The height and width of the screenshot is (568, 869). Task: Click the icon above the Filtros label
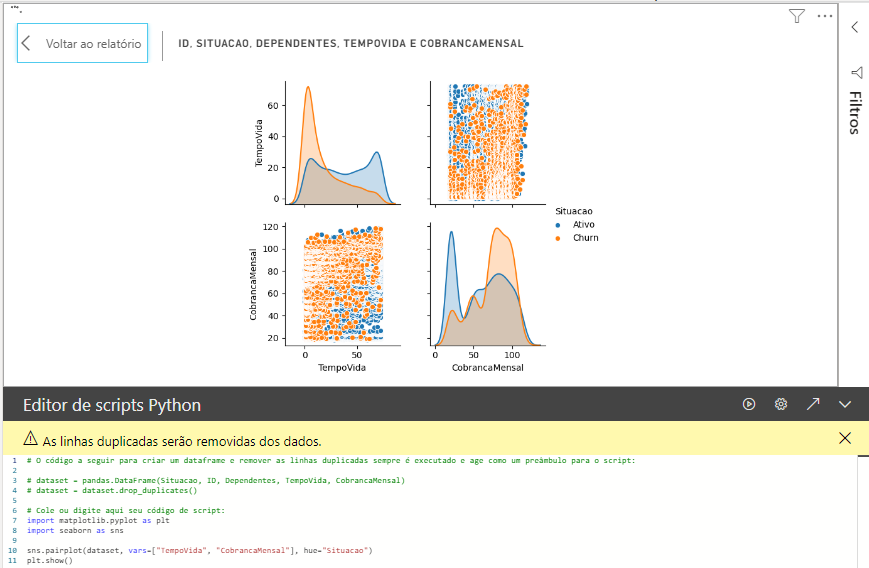tap(856, 72)
